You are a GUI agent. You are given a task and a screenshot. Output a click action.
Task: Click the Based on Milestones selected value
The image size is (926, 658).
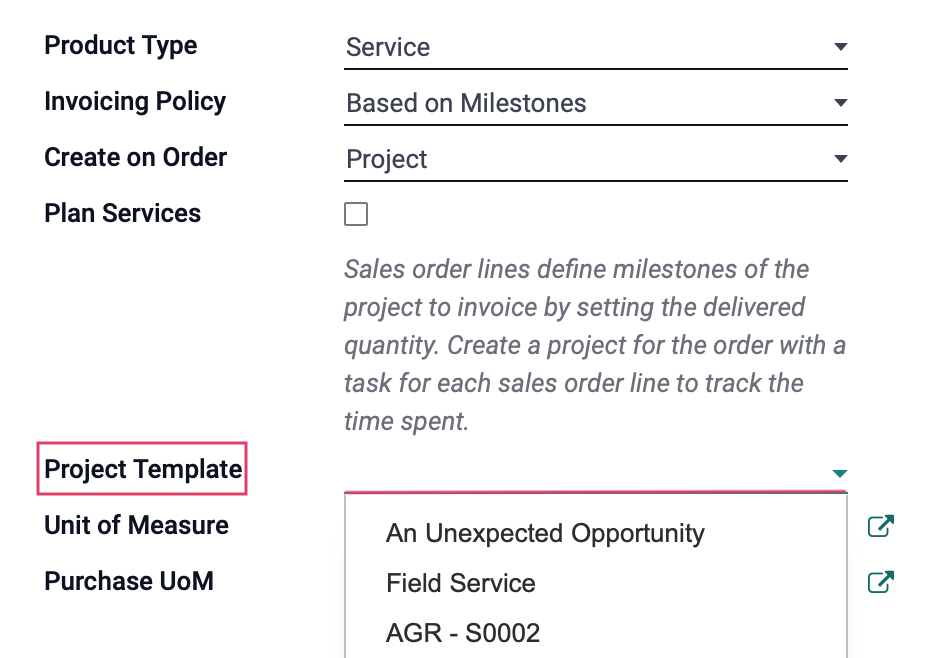(x=466, y=103)
